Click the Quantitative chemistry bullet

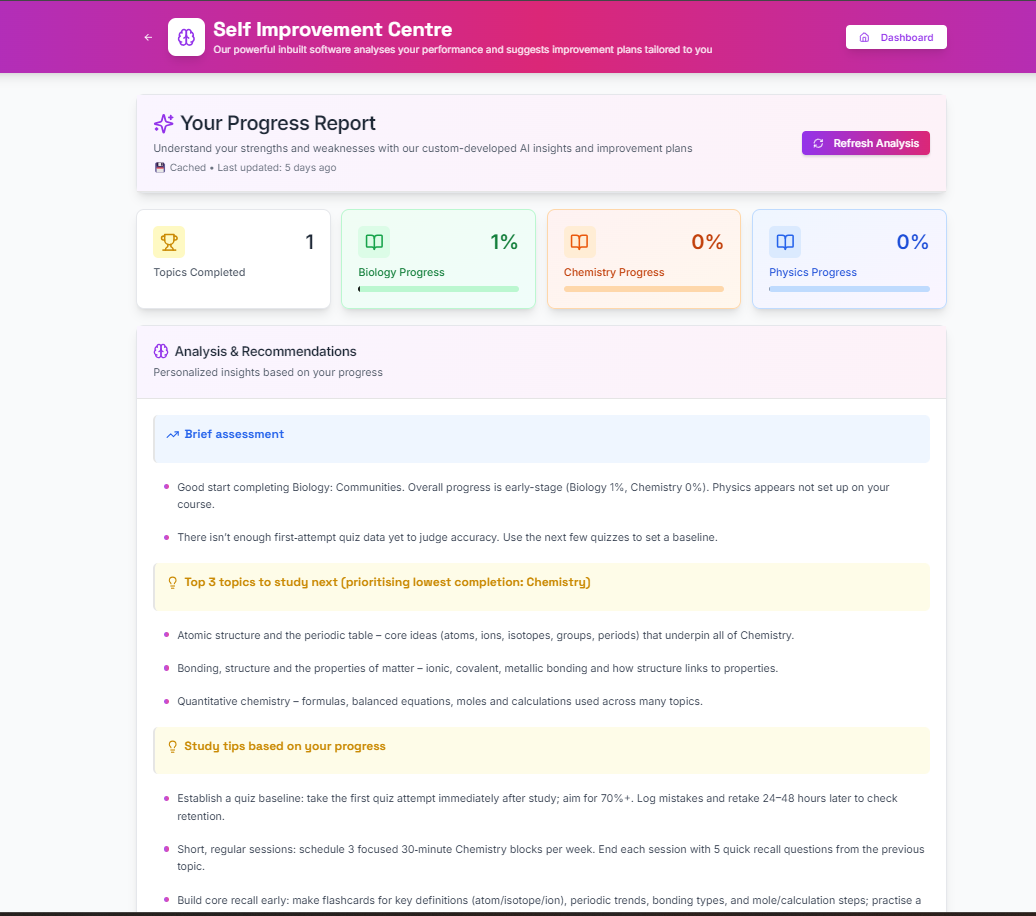point(440,701)
